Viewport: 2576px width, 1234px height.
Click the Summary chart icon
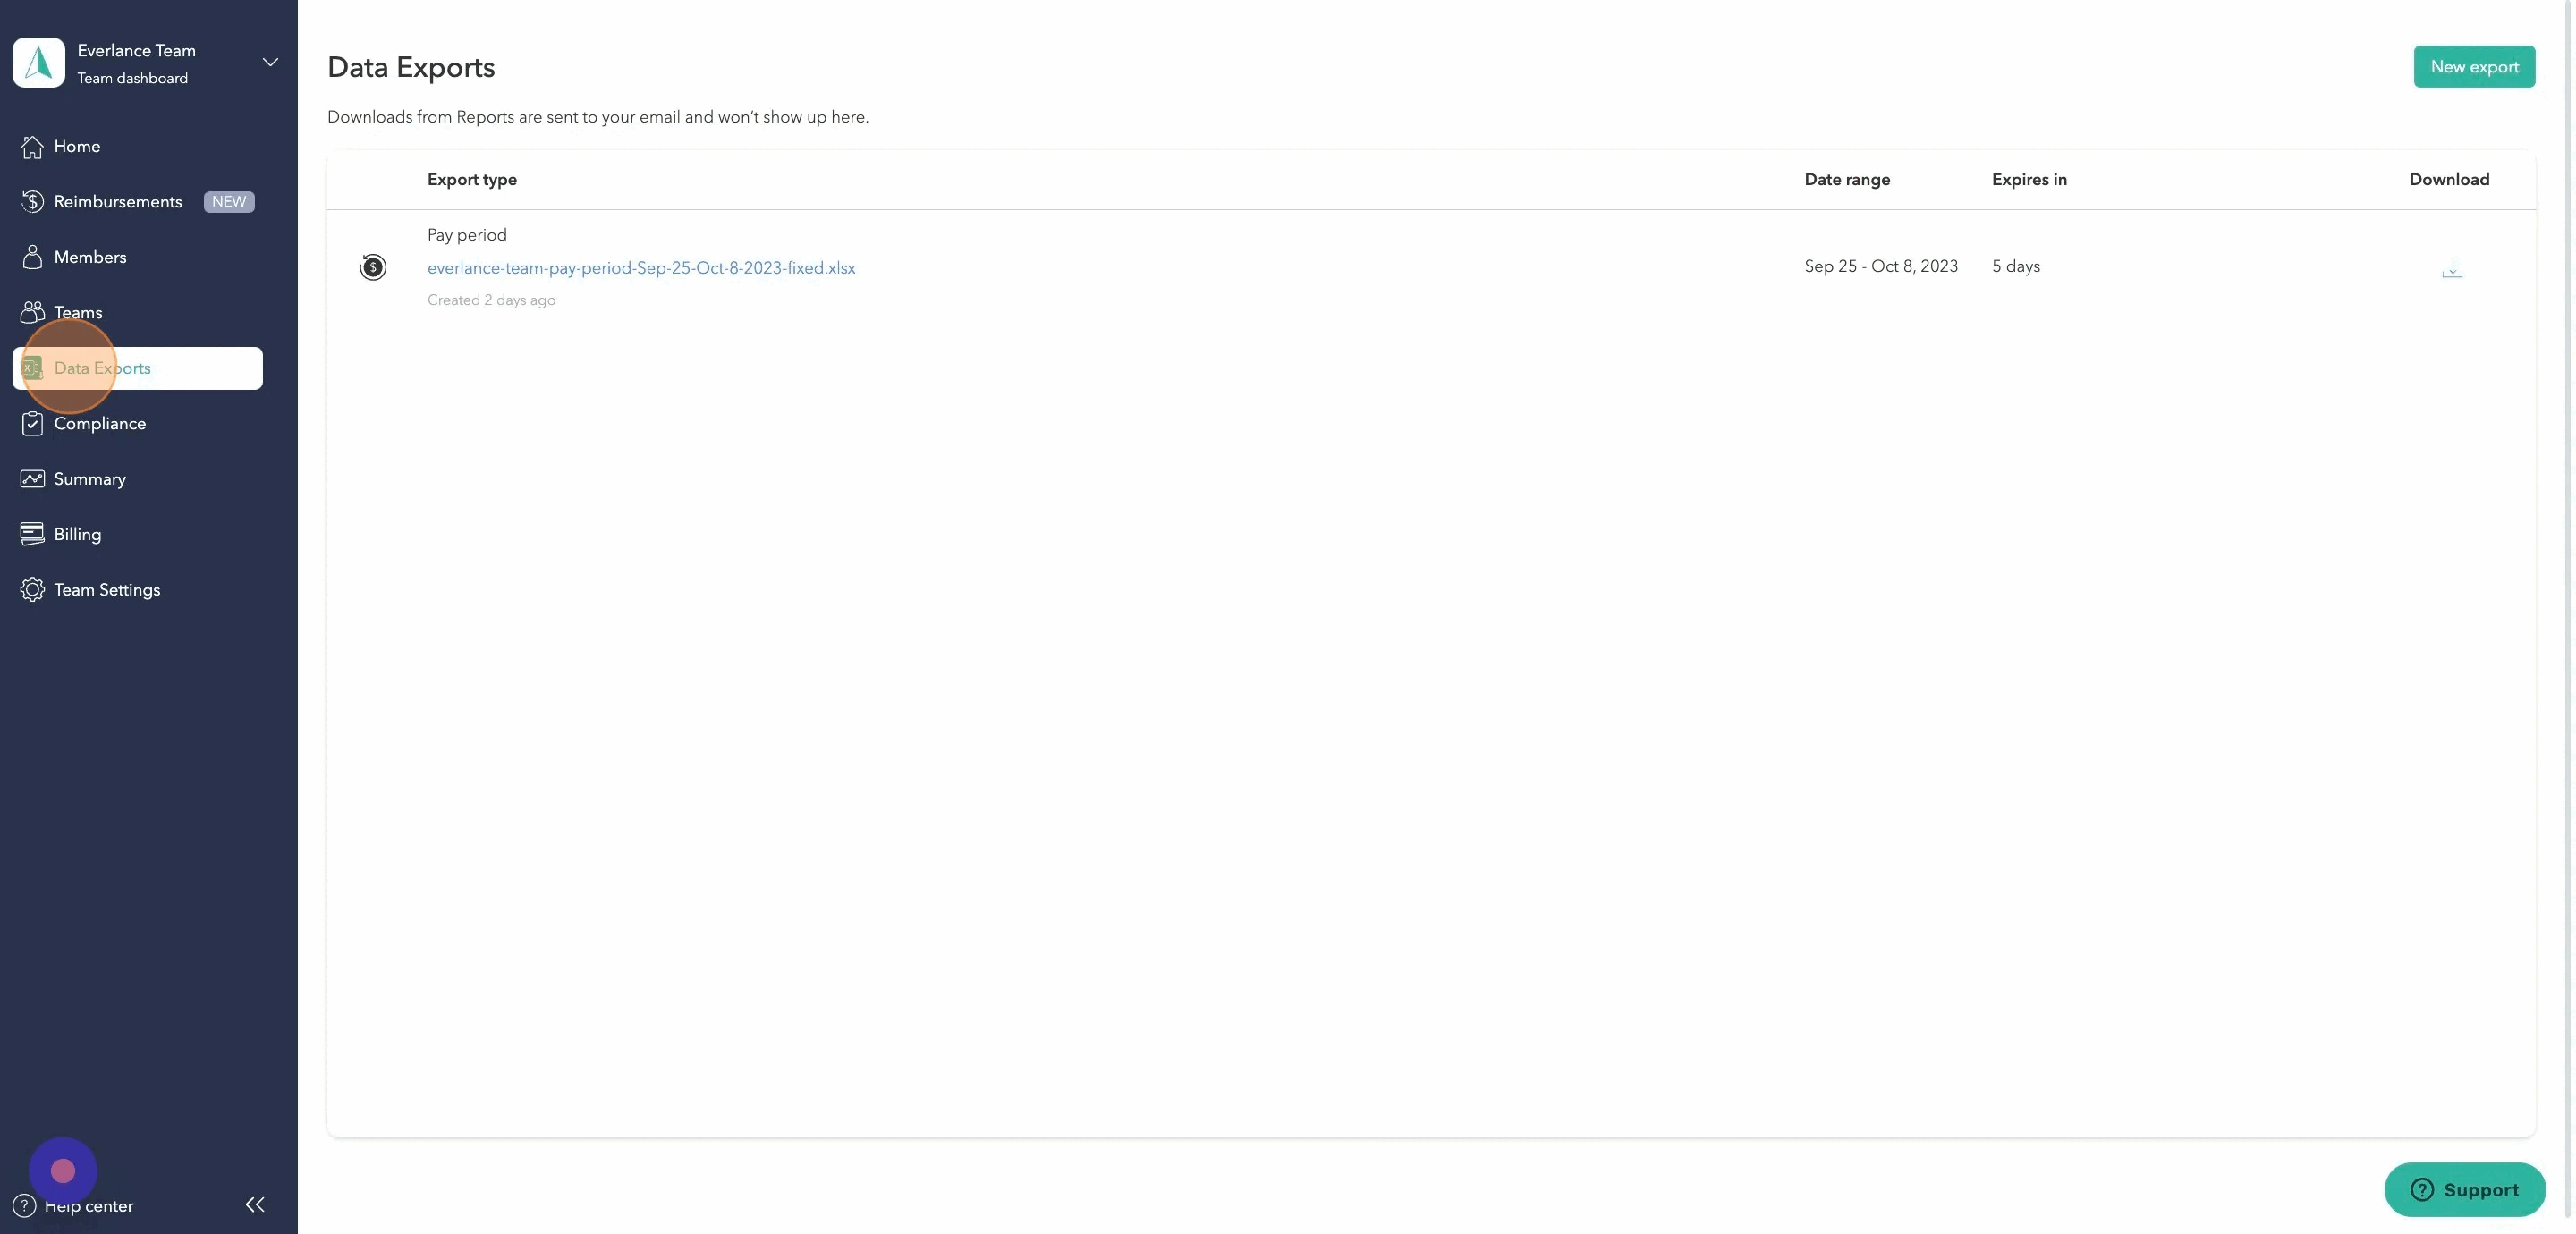pos(32,479)
